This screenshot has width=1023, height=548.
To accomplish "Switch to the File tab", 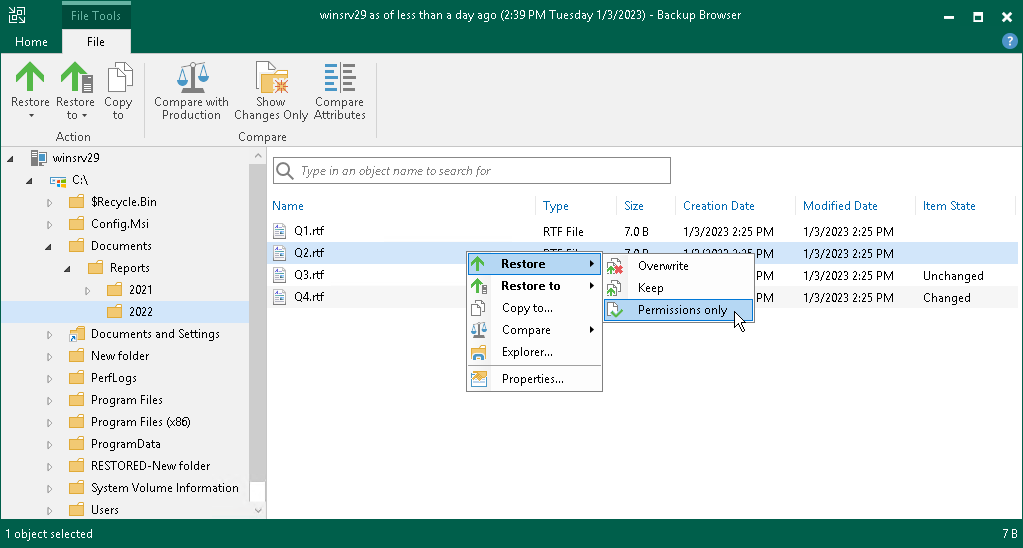I will [96, 42].
